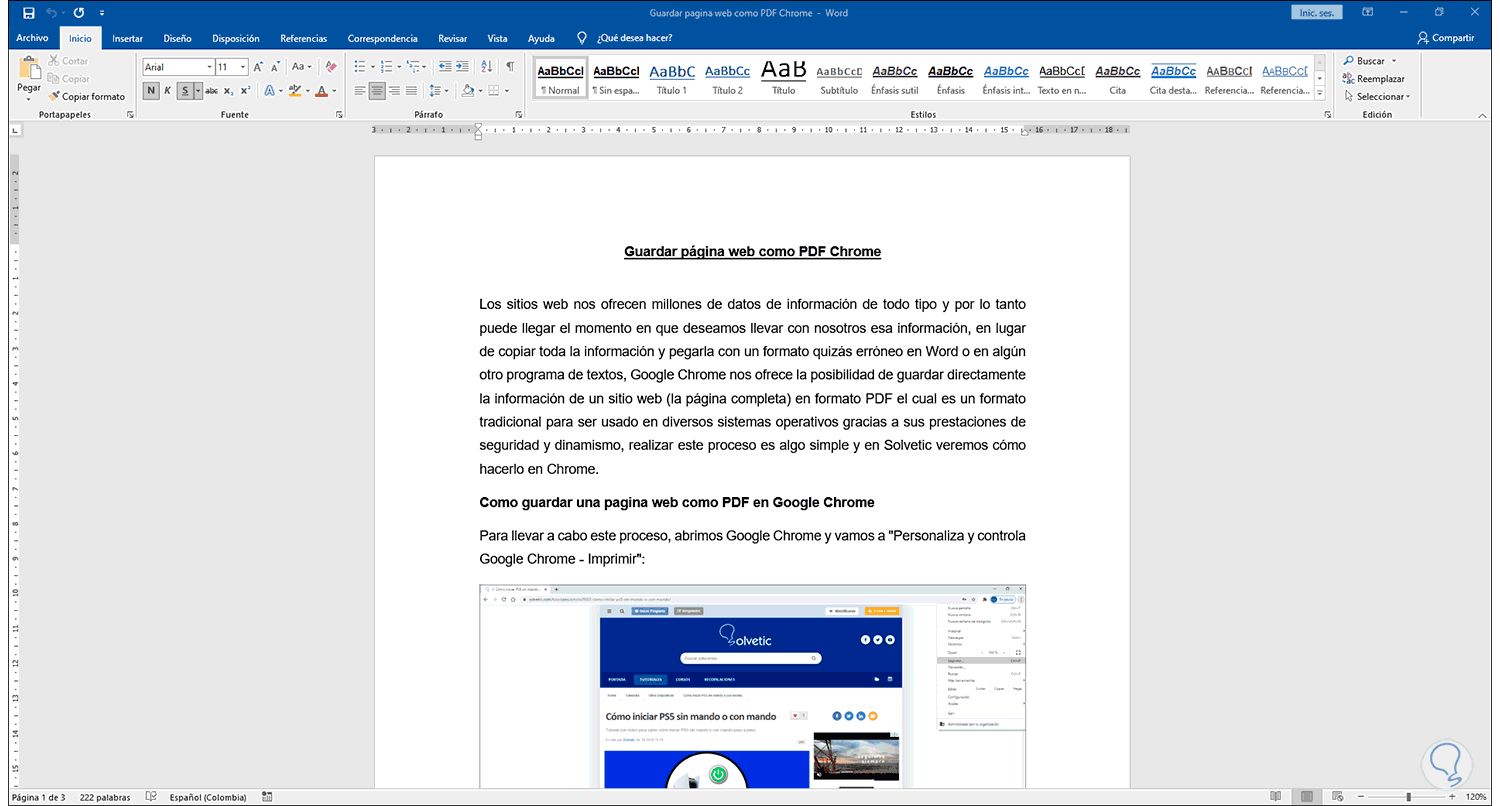Apply the yellow text highlight color
Viewport: 1500px width, 806px height.
294,91
